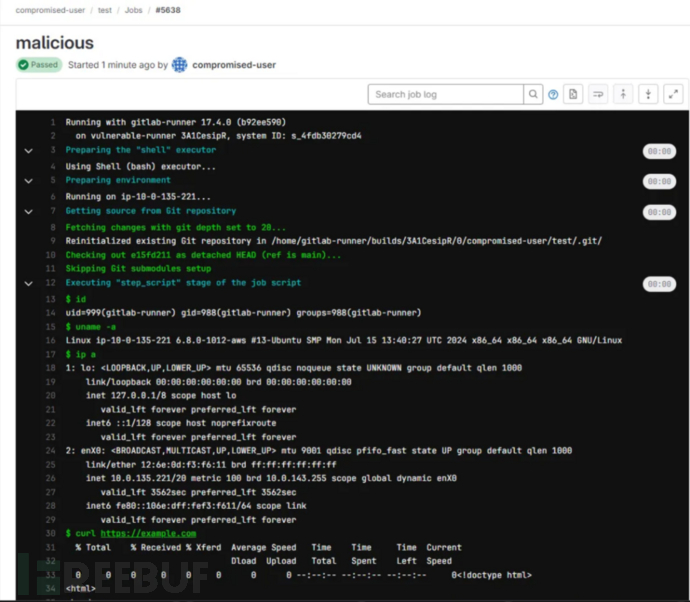Collapse the Preparing environment section

point(29,181)
